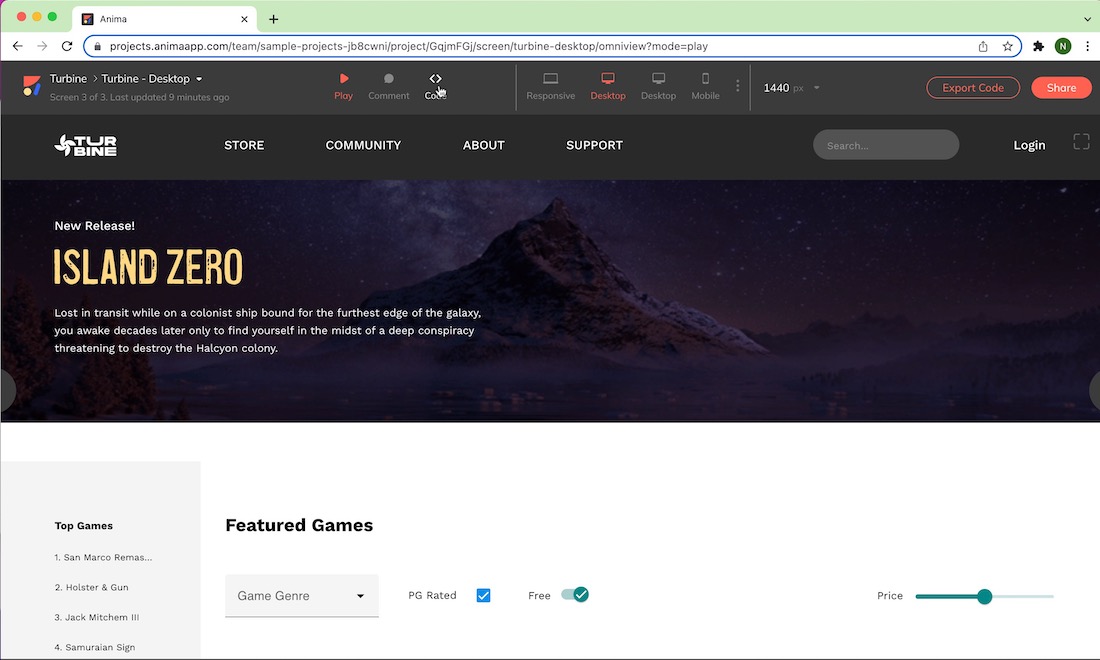Image resolution: width=1100 pixels, height=660 pixels.
Task: Open the STORE menu item
Action: [244, 145]
